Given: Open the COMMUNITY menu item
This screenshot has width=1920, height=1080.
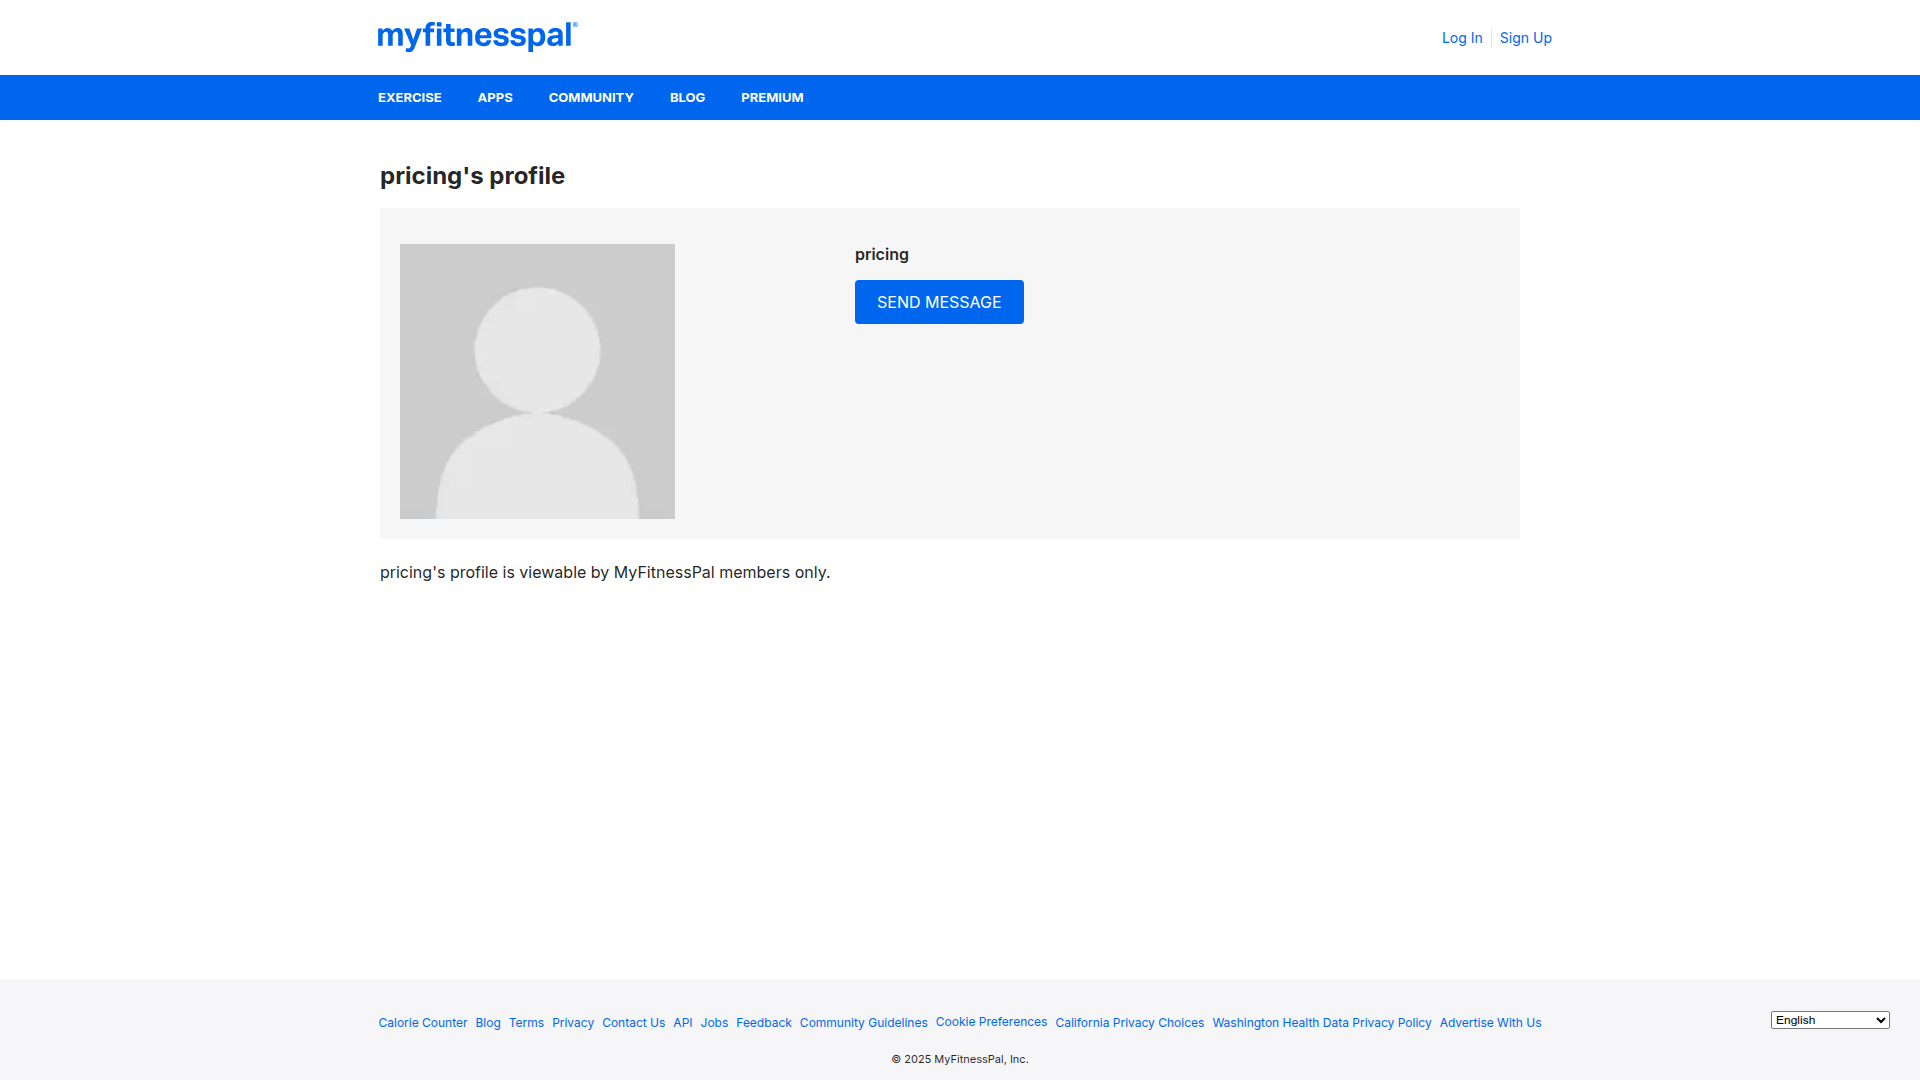Looking at the screenshot, I should point(591,98).
